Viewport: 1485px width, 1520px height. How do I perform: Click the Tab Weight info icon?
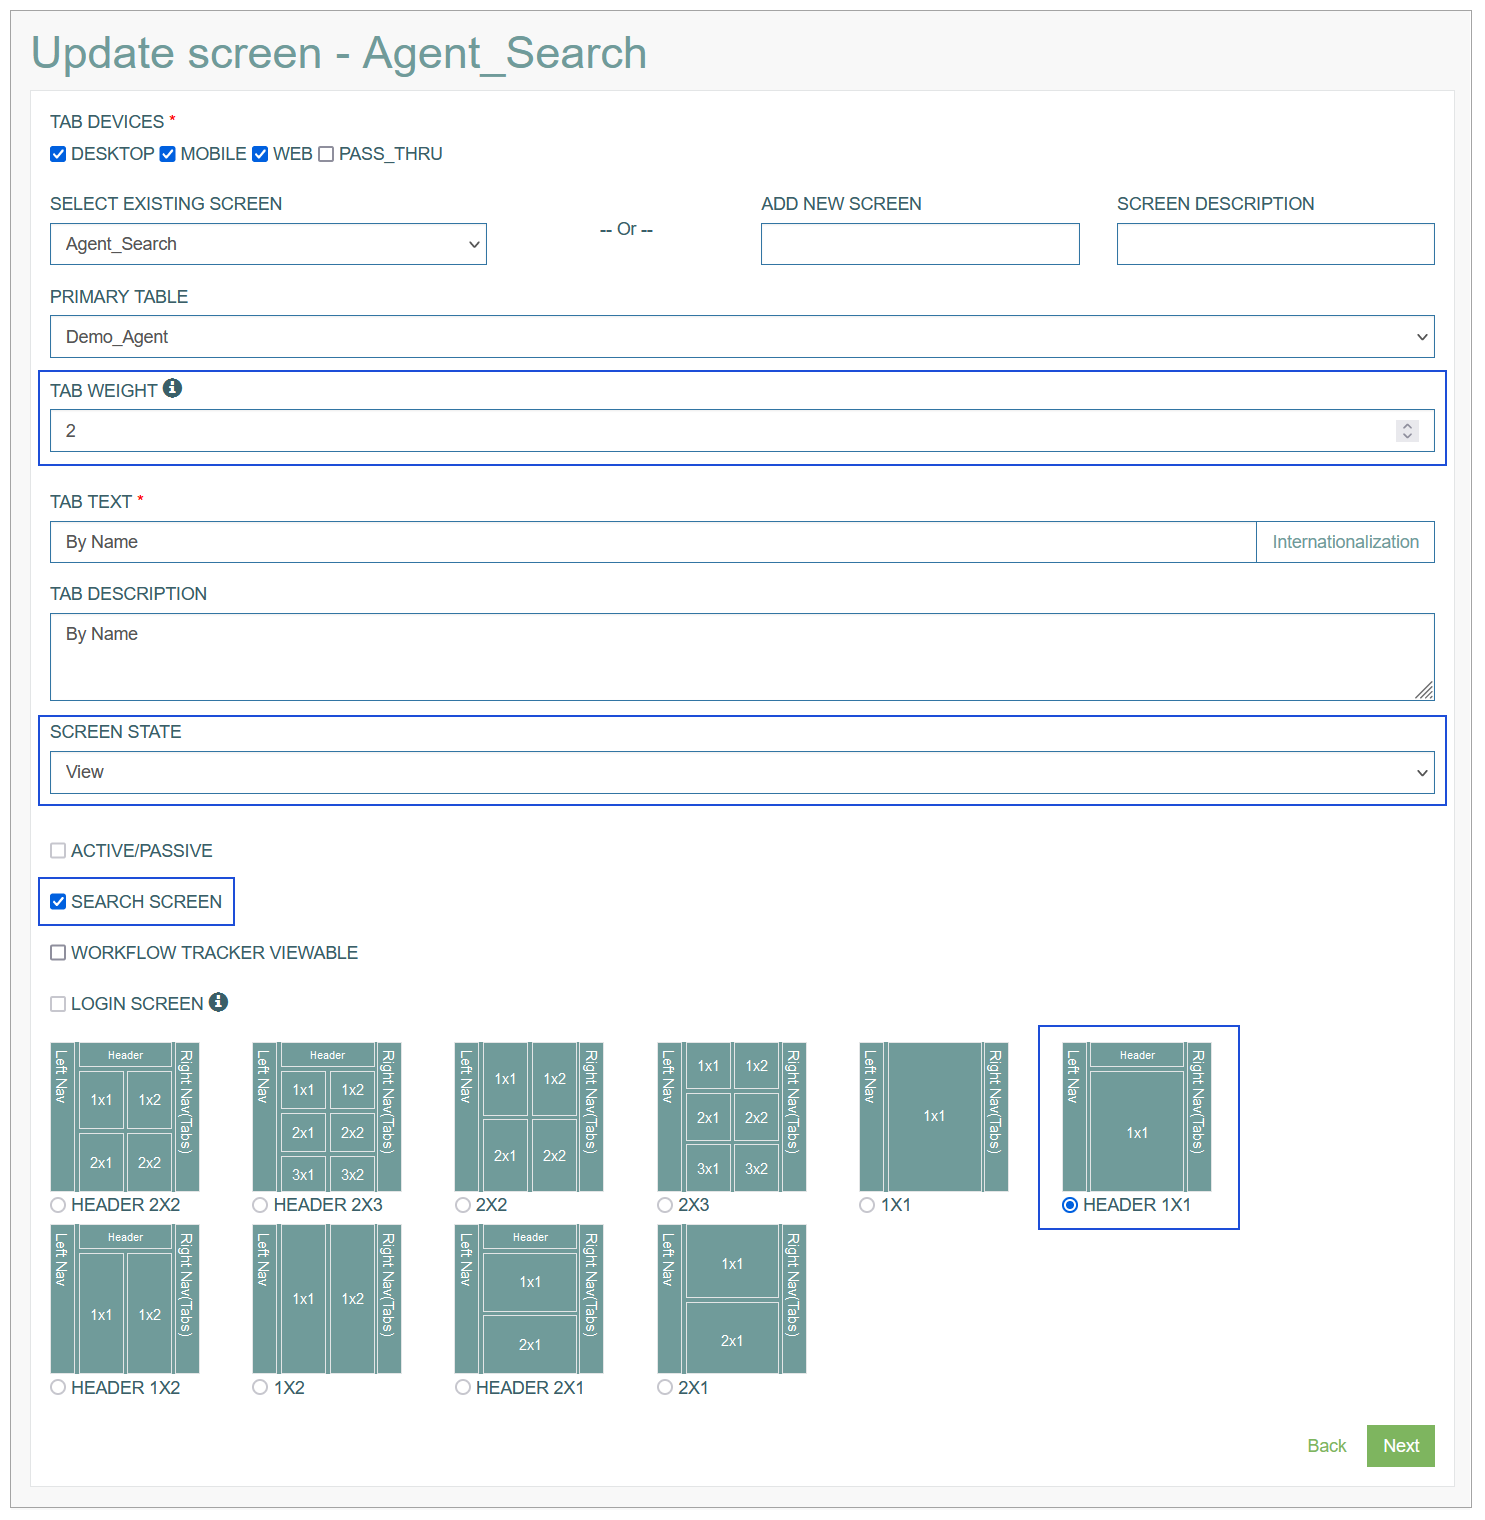(x=172, y=388)
